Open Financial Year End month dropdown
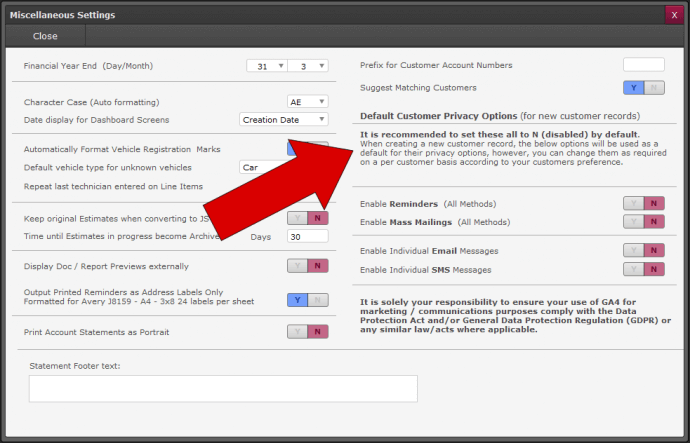The height and width of the screenshot is (443, 690). click(x=308, y=66)
